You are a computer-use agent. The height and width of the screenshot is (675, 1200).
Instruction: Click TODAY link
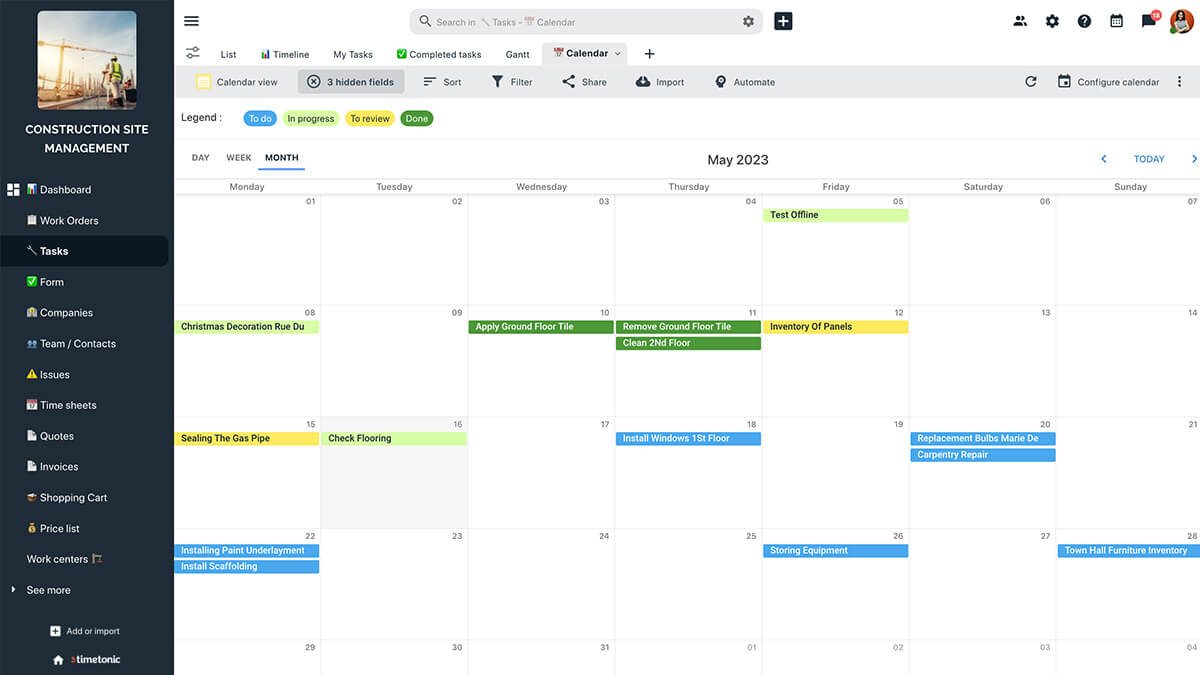pos(1149,159)
